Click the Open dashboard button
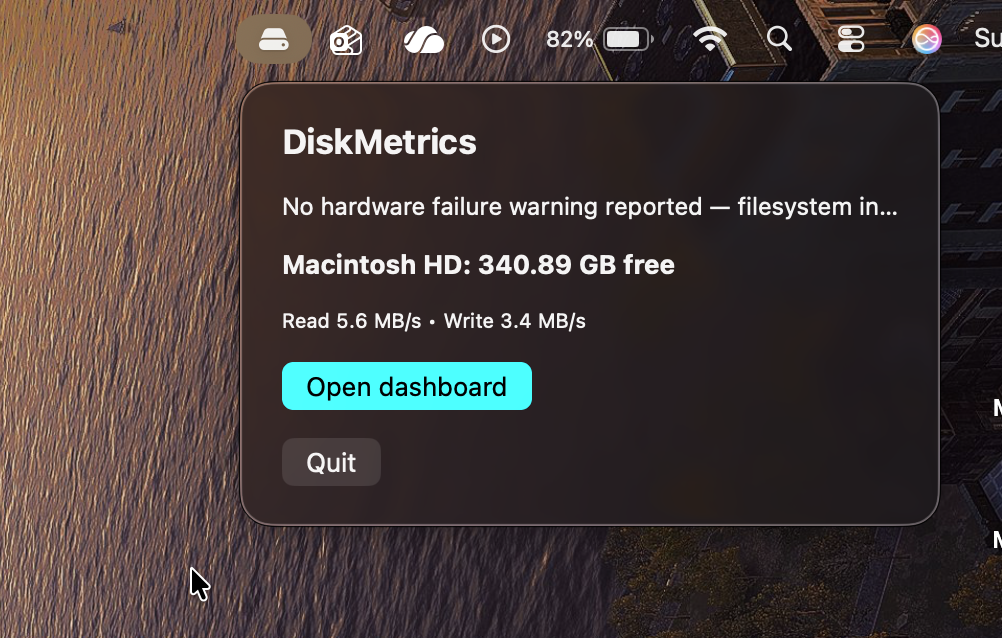Image resolution: width=1002 pixels, height=638 pixels. coord(406,386)
